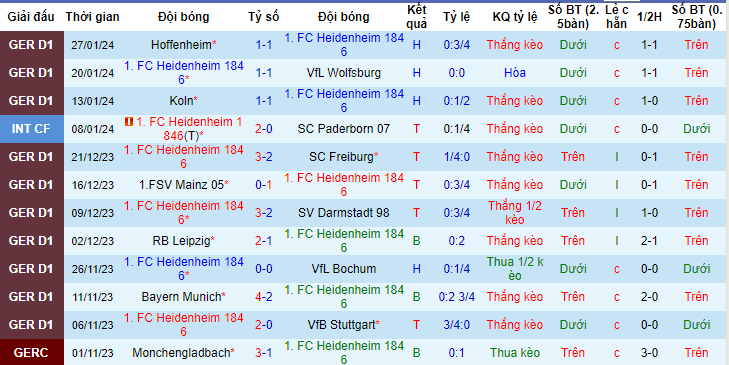
Task: Click the VfL Wolfsburg team name
Action: click(344, 73)
